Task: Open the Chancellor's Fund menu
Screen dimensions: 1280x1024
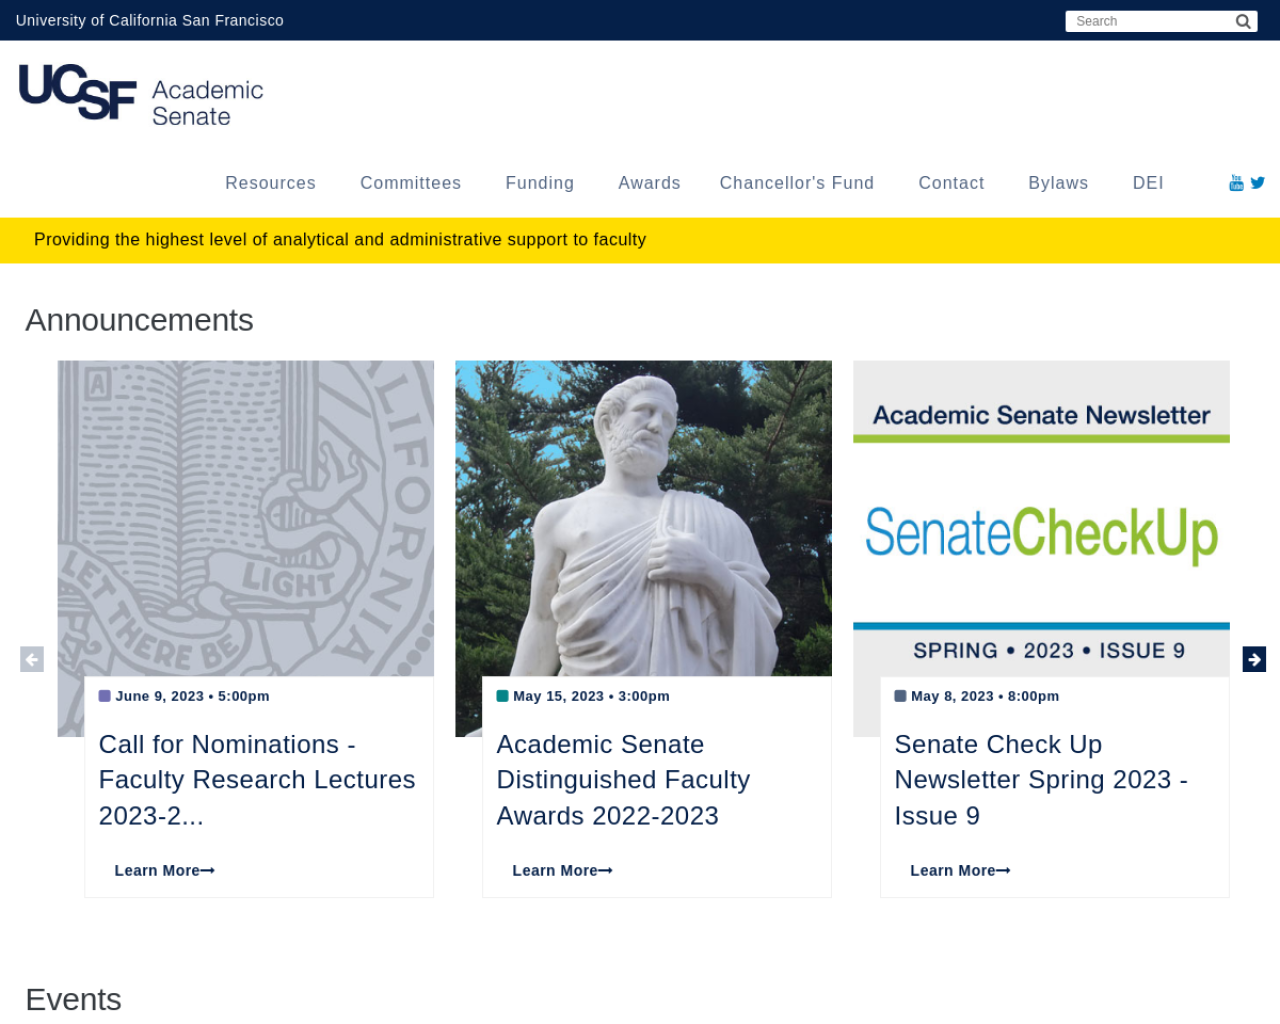Action: (797, 183)
